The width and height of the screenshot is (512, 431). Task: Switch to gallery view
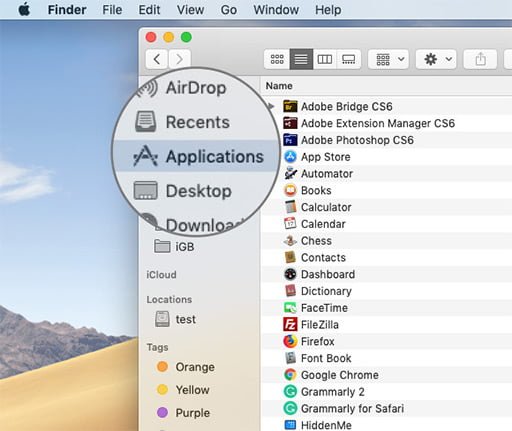(349, 59)
